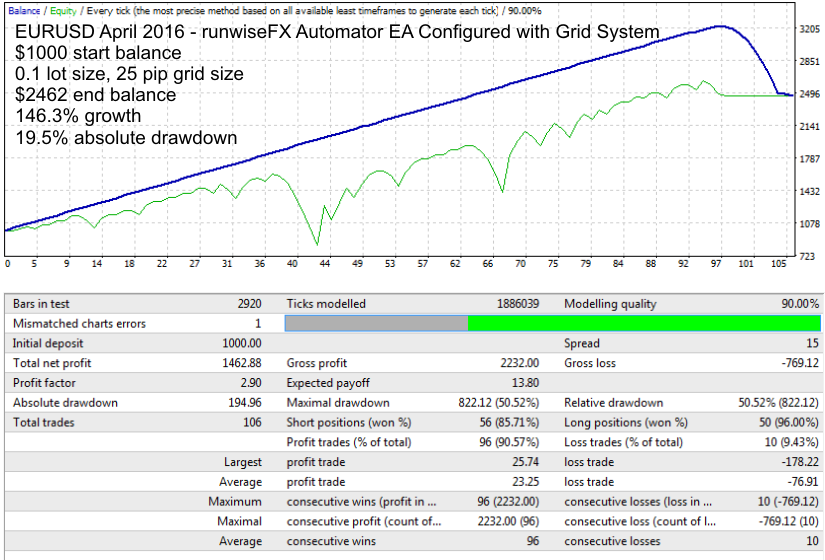Click the Mismatched charts errors label
This screenshot has height=560, width=825.
(79, 323)
